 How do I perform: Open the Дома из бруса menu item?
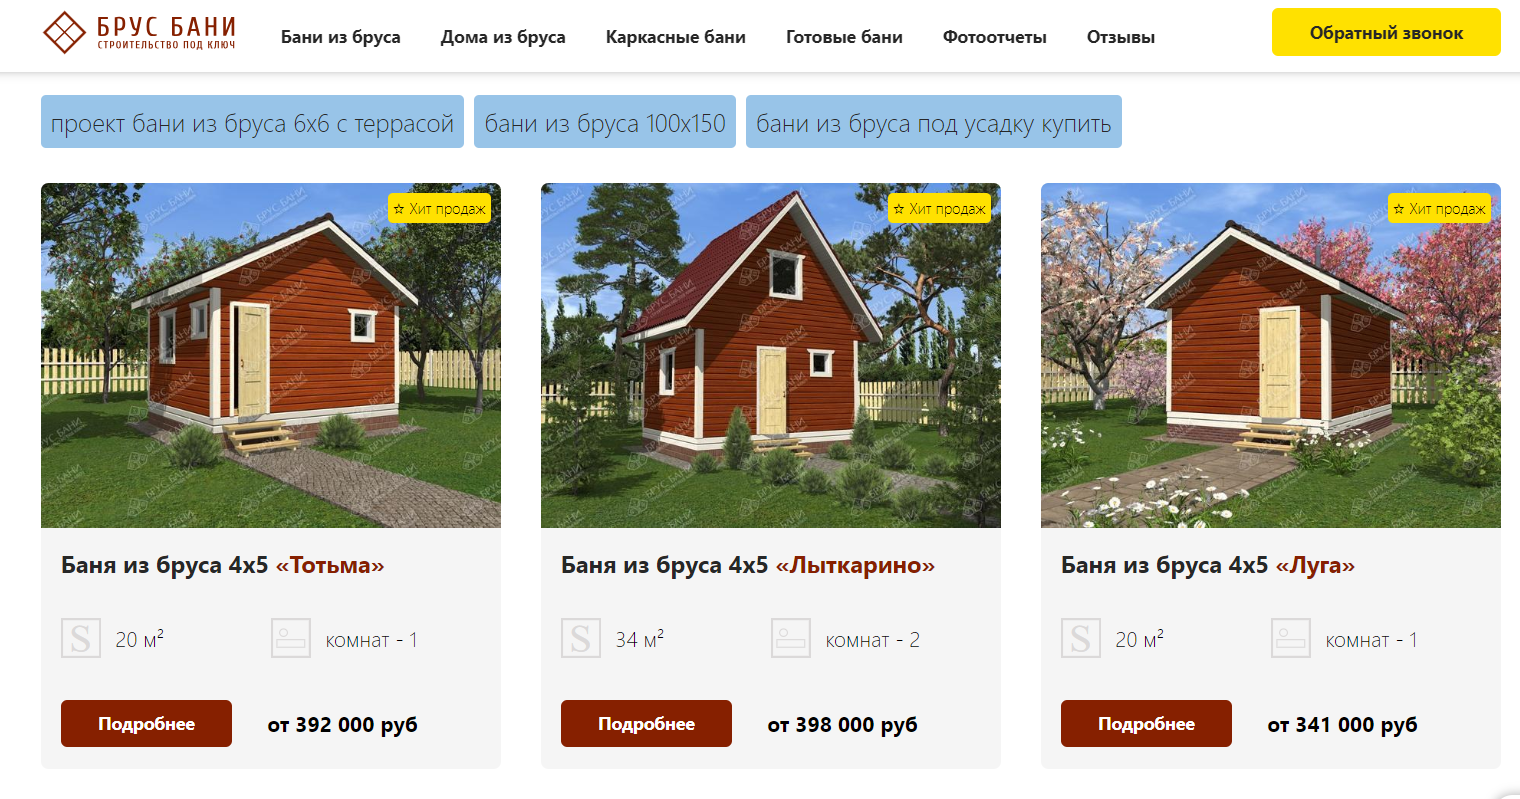[503, 37]
